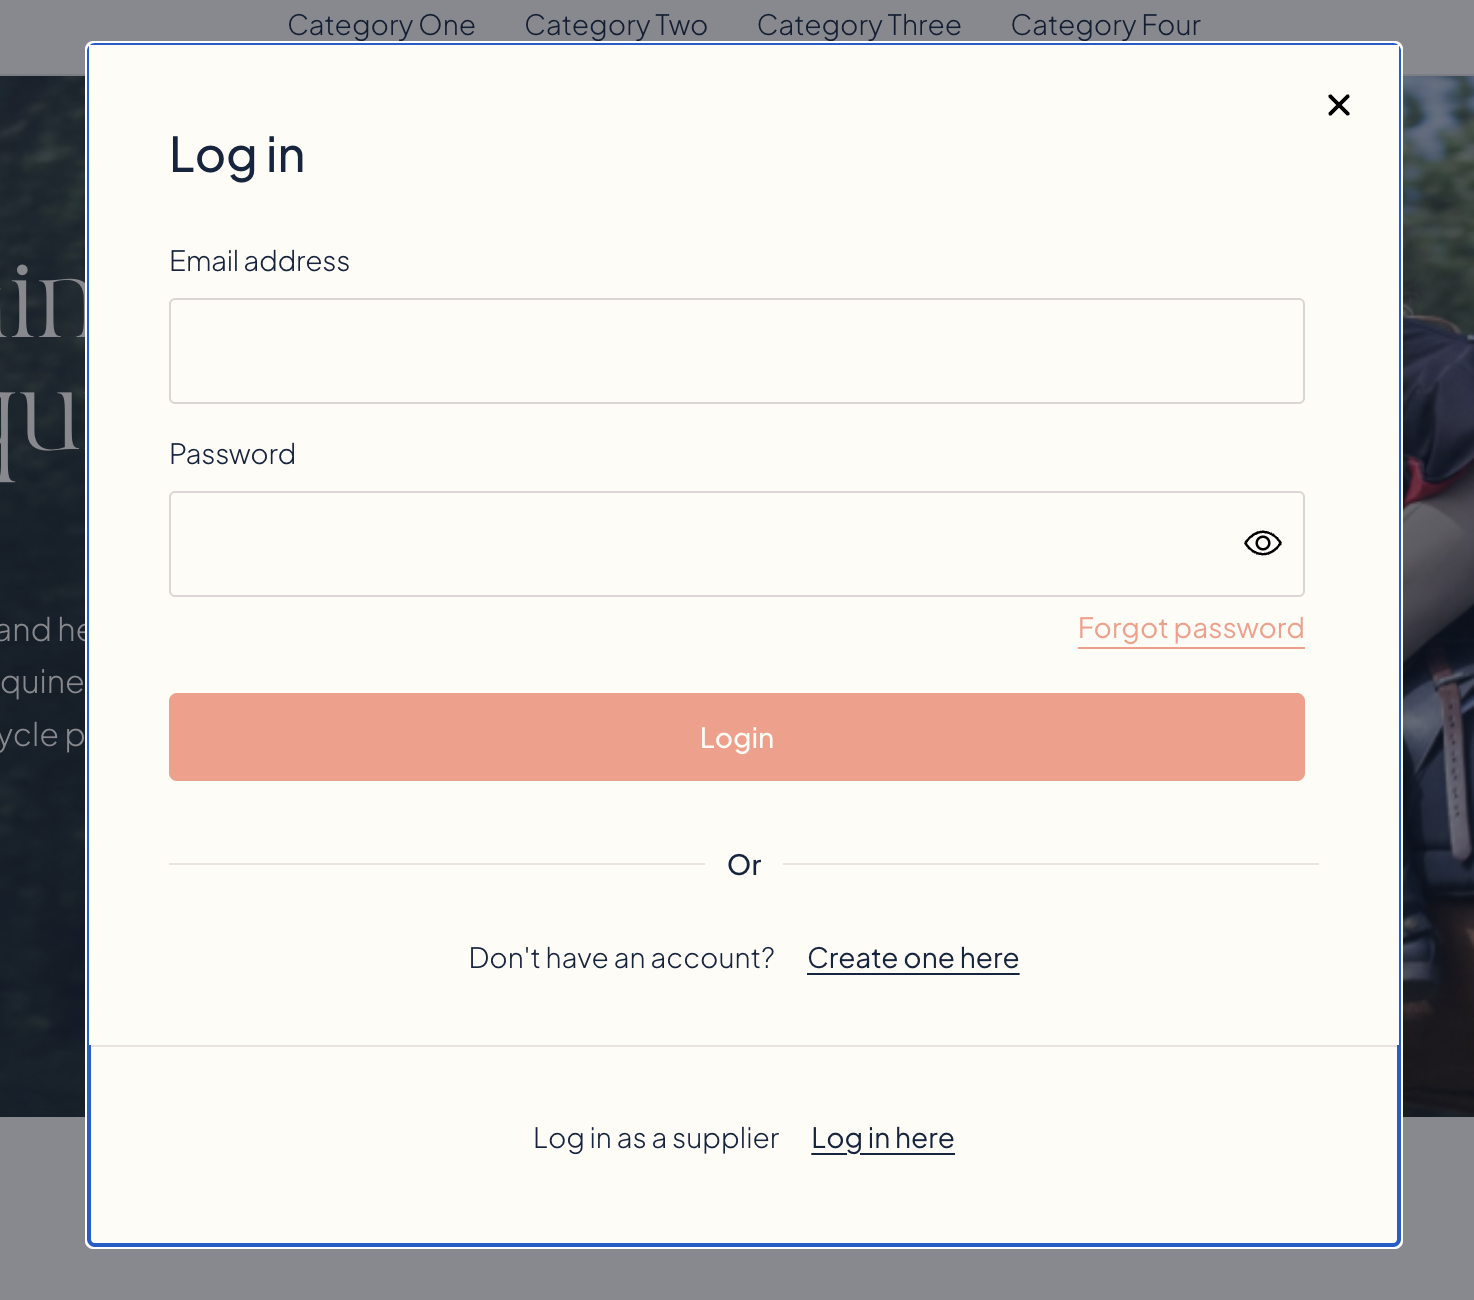Click the Create one here link
1474x1300 pixels.
[x=913, y=958]
